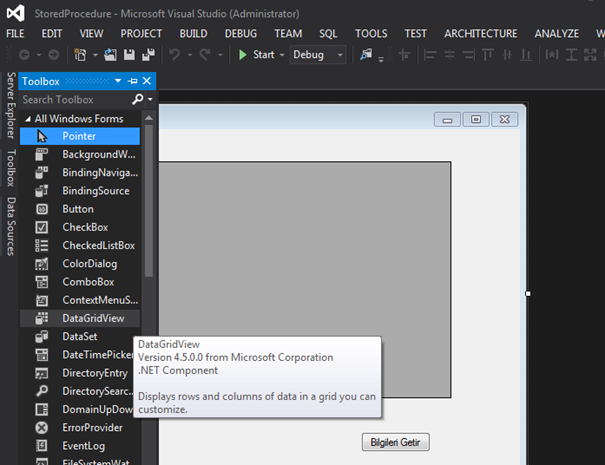The height and width of the screenshot is (465, 605).
Task: Open the toolbar overflow options arrow
Action: point(381,59)
